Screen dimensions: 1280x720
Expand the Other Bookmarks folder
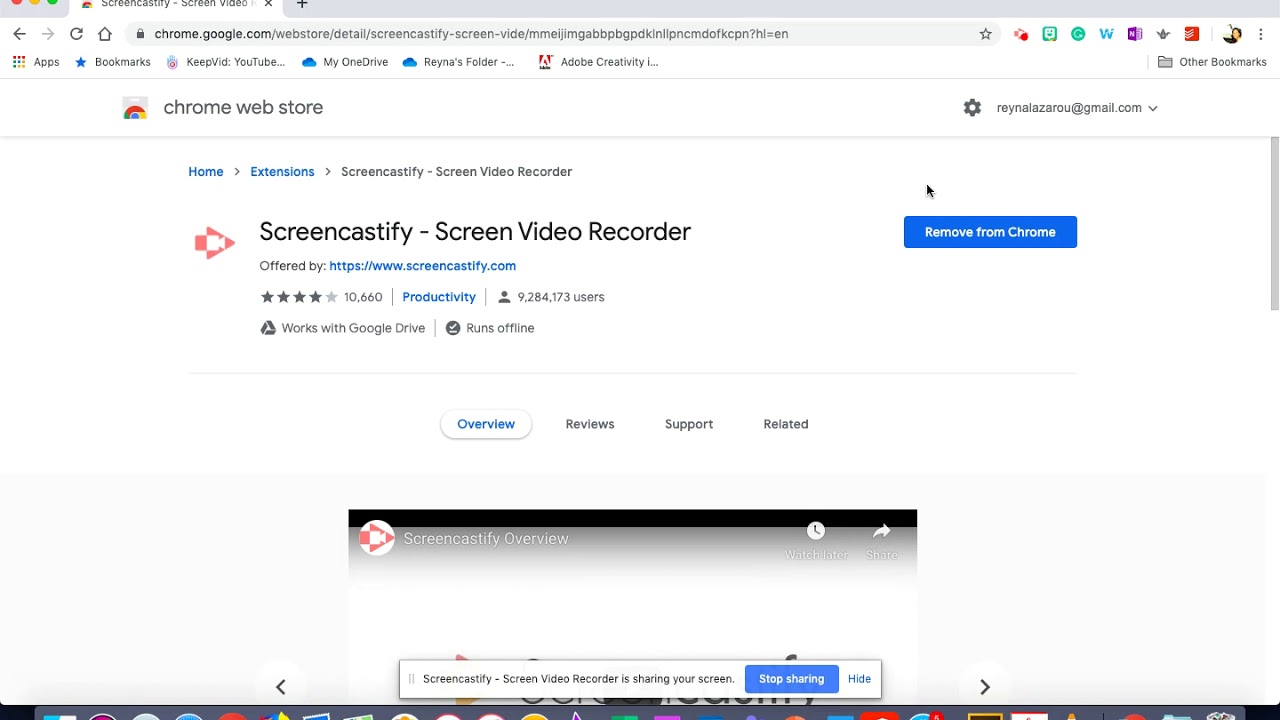click(1212, 62)
